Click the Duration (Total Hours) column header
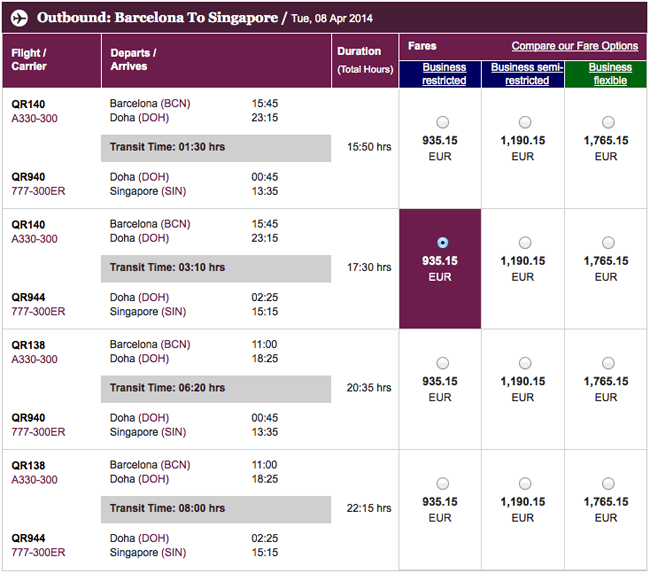The width and height of the screenshot is (650, 573). pyautogui.click(x=365, y=61)
